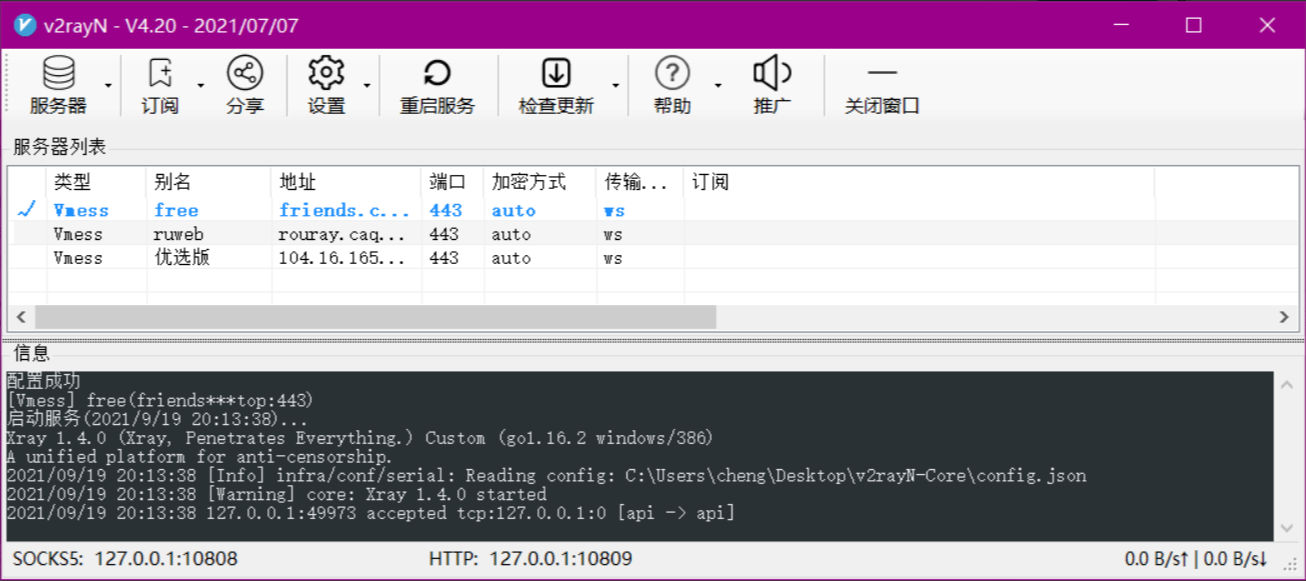
Task: Click the server list scroll left arrow
Action: [21, 317]
